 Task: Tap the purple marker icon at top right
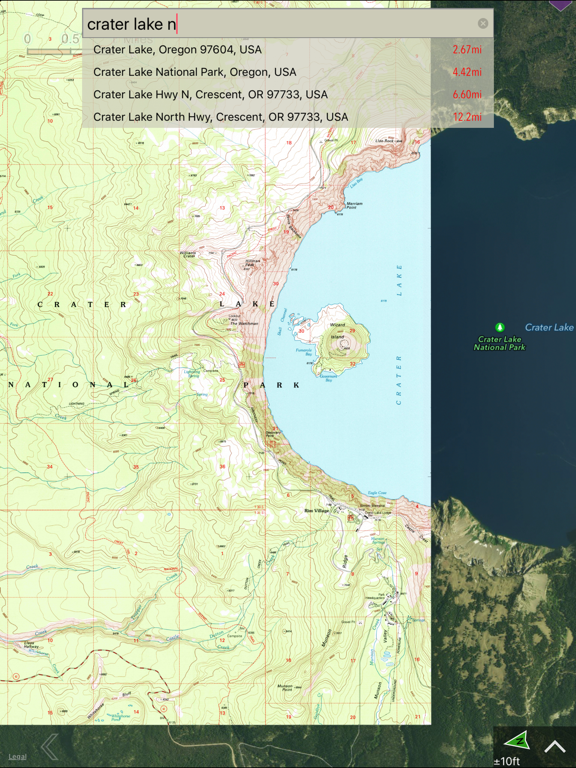561,4
